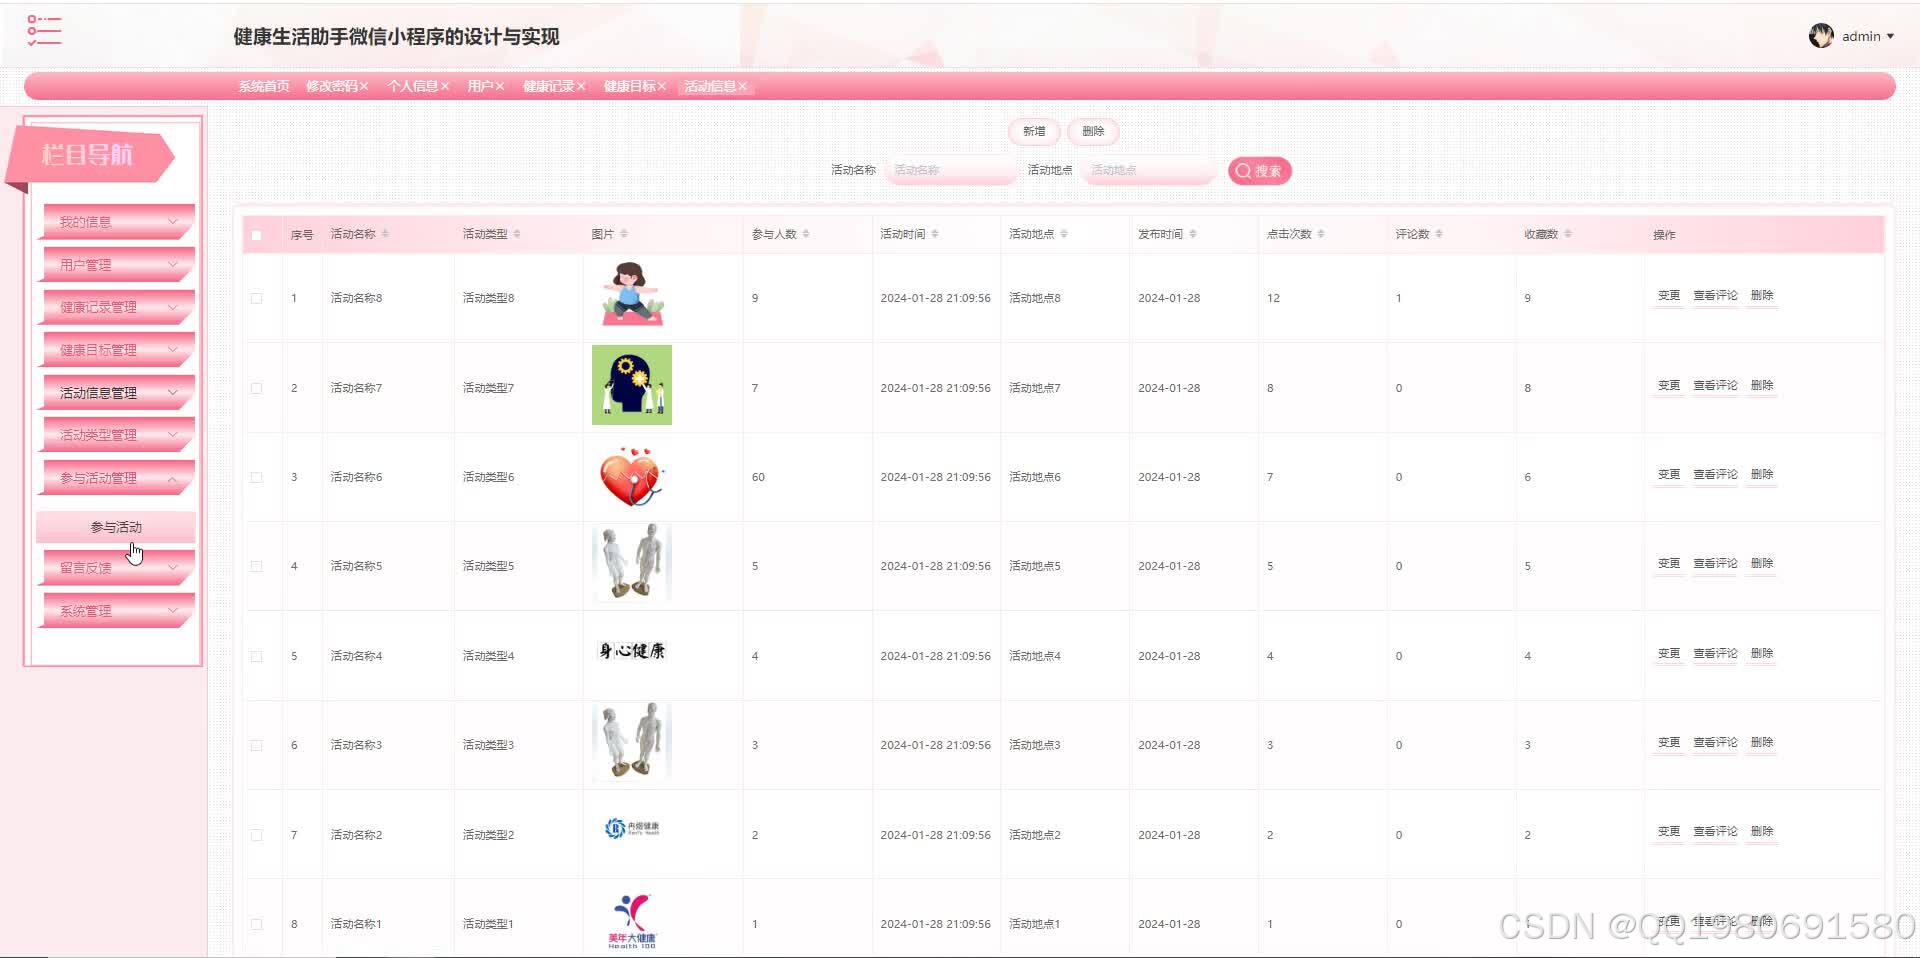Viewport: 1920px width, 958px height.
Task: Focus the 活动地点 search input
Action: coord(1148,170)
